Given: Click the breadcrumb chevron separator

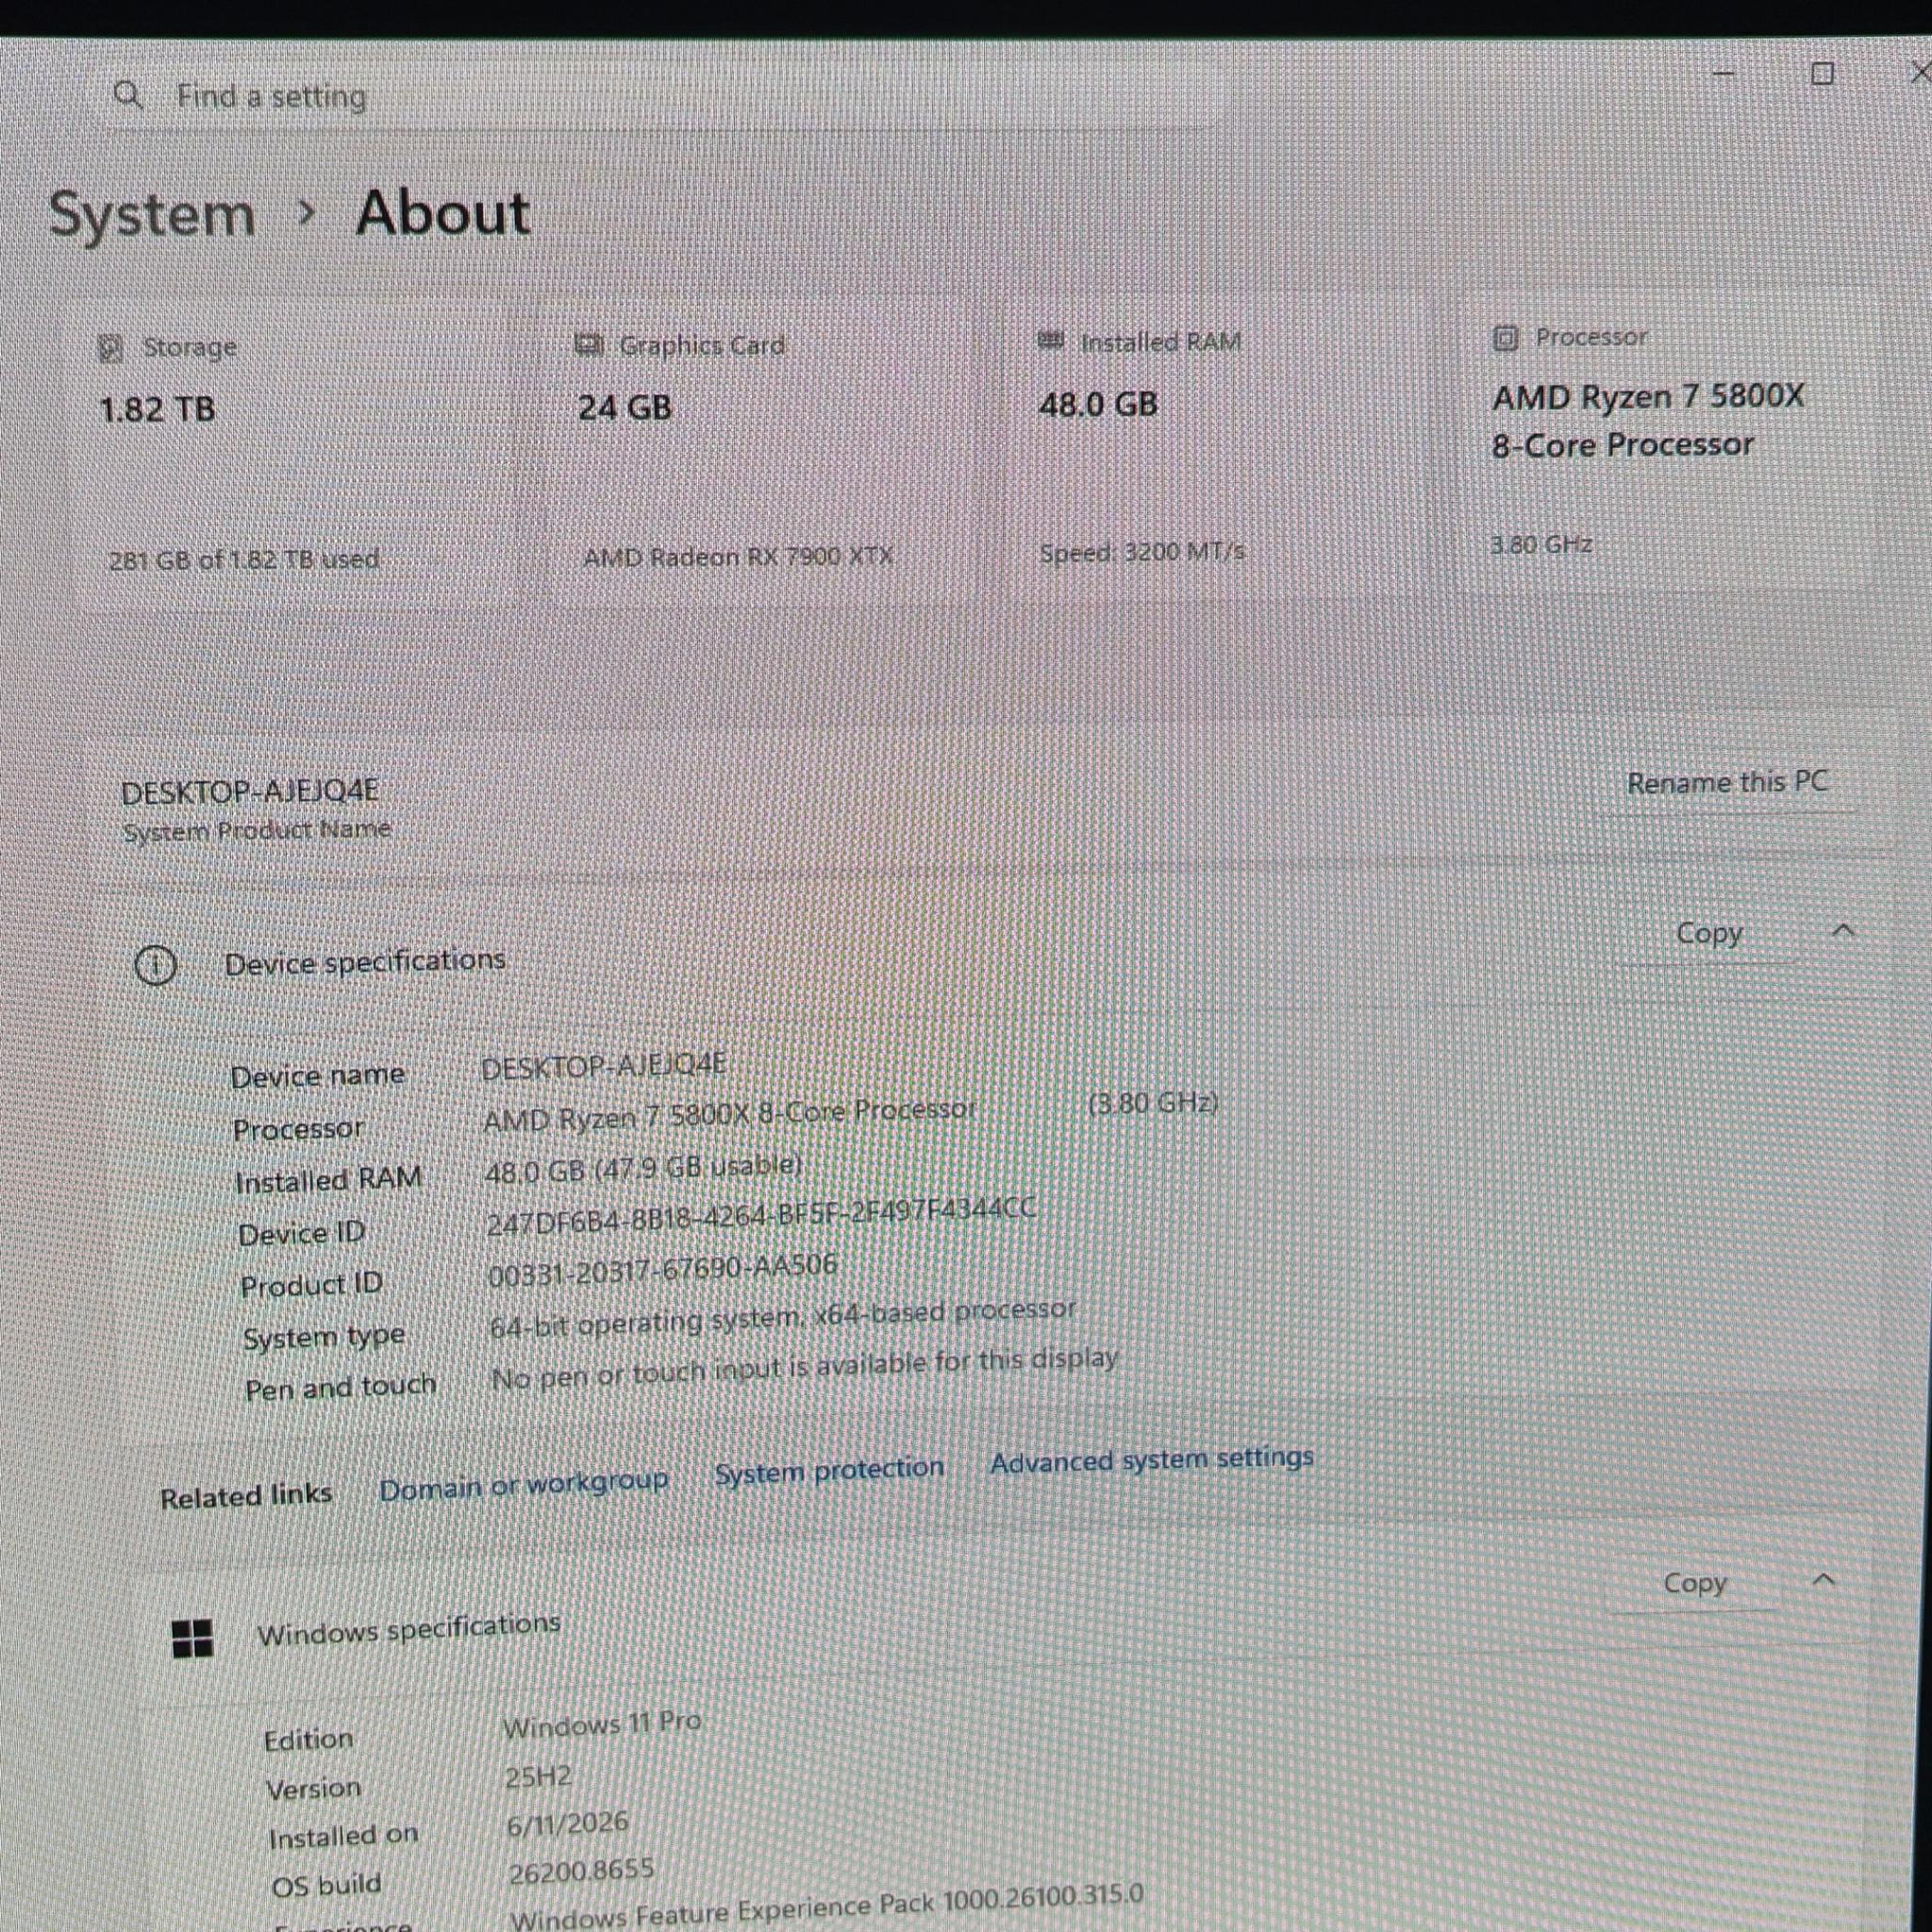Looking at the screenshot, I should point(307,213).
